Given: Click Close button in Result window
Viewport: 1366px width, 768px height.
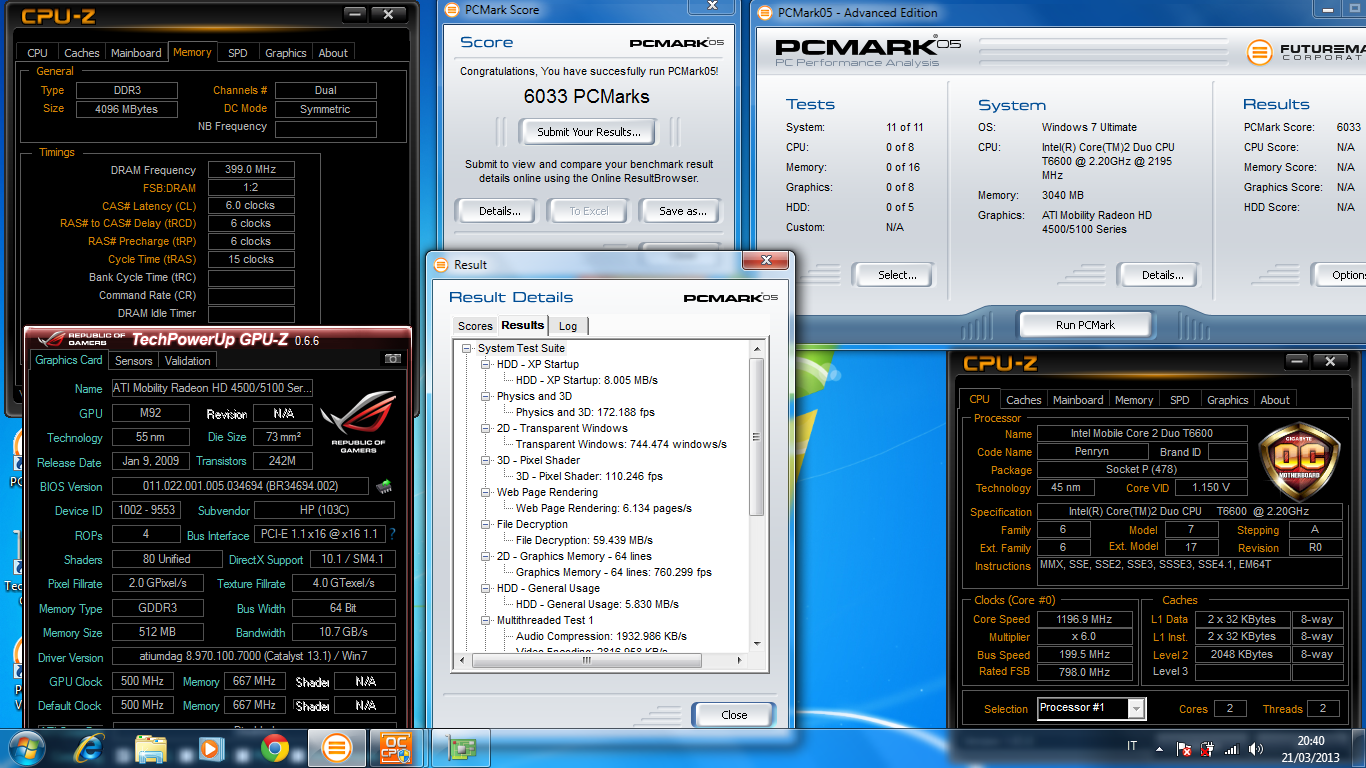Looking at the screenshot, I should 734,715.
